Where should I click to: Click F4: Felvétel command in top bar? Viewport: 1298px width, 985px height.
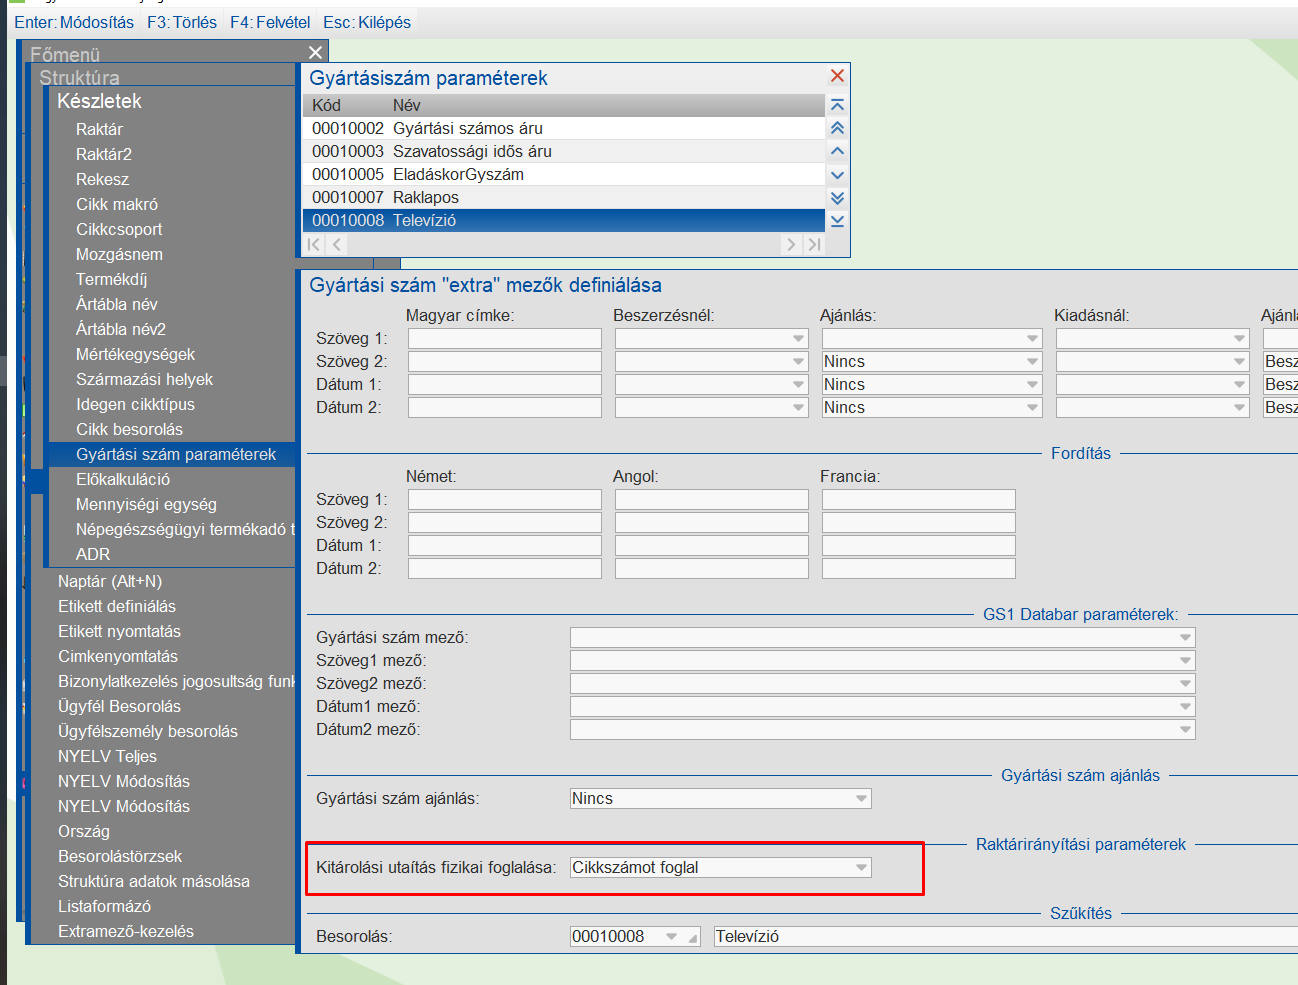coord(270,22)
